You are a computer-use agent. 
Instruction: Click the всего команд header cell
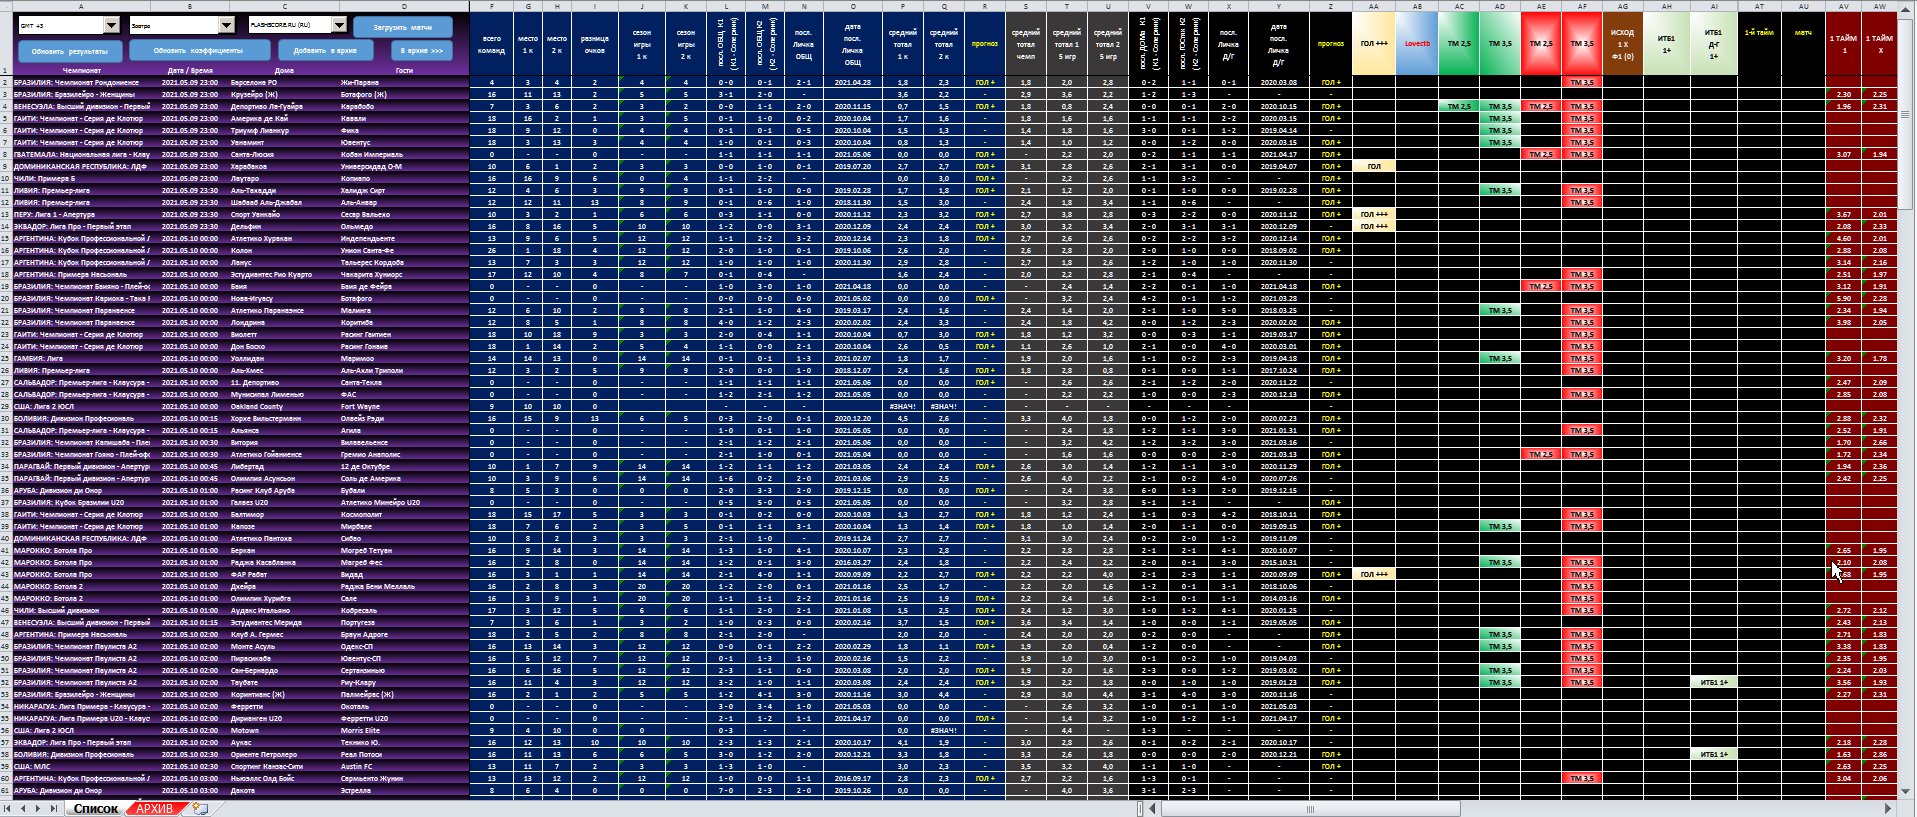coord(491,44)
